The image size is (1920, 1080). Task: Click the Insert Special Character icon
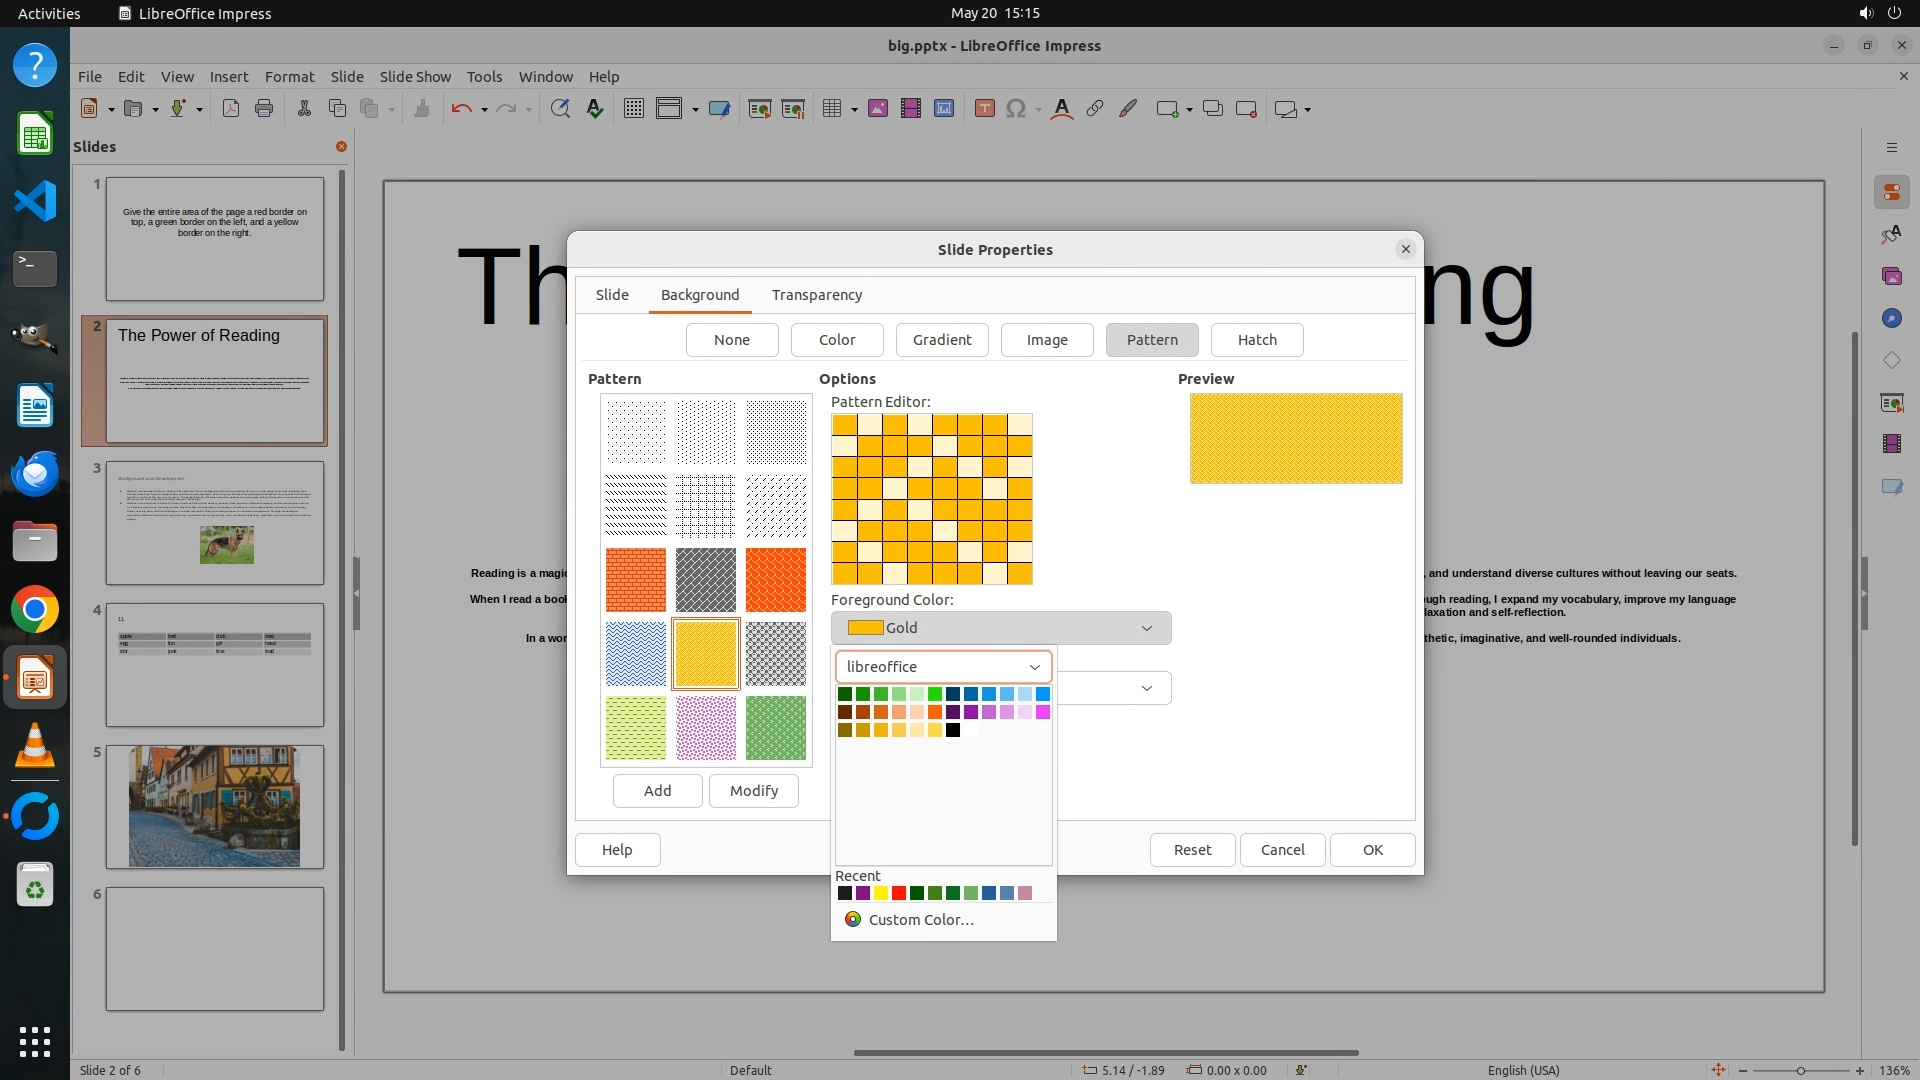click(1016, 109)
